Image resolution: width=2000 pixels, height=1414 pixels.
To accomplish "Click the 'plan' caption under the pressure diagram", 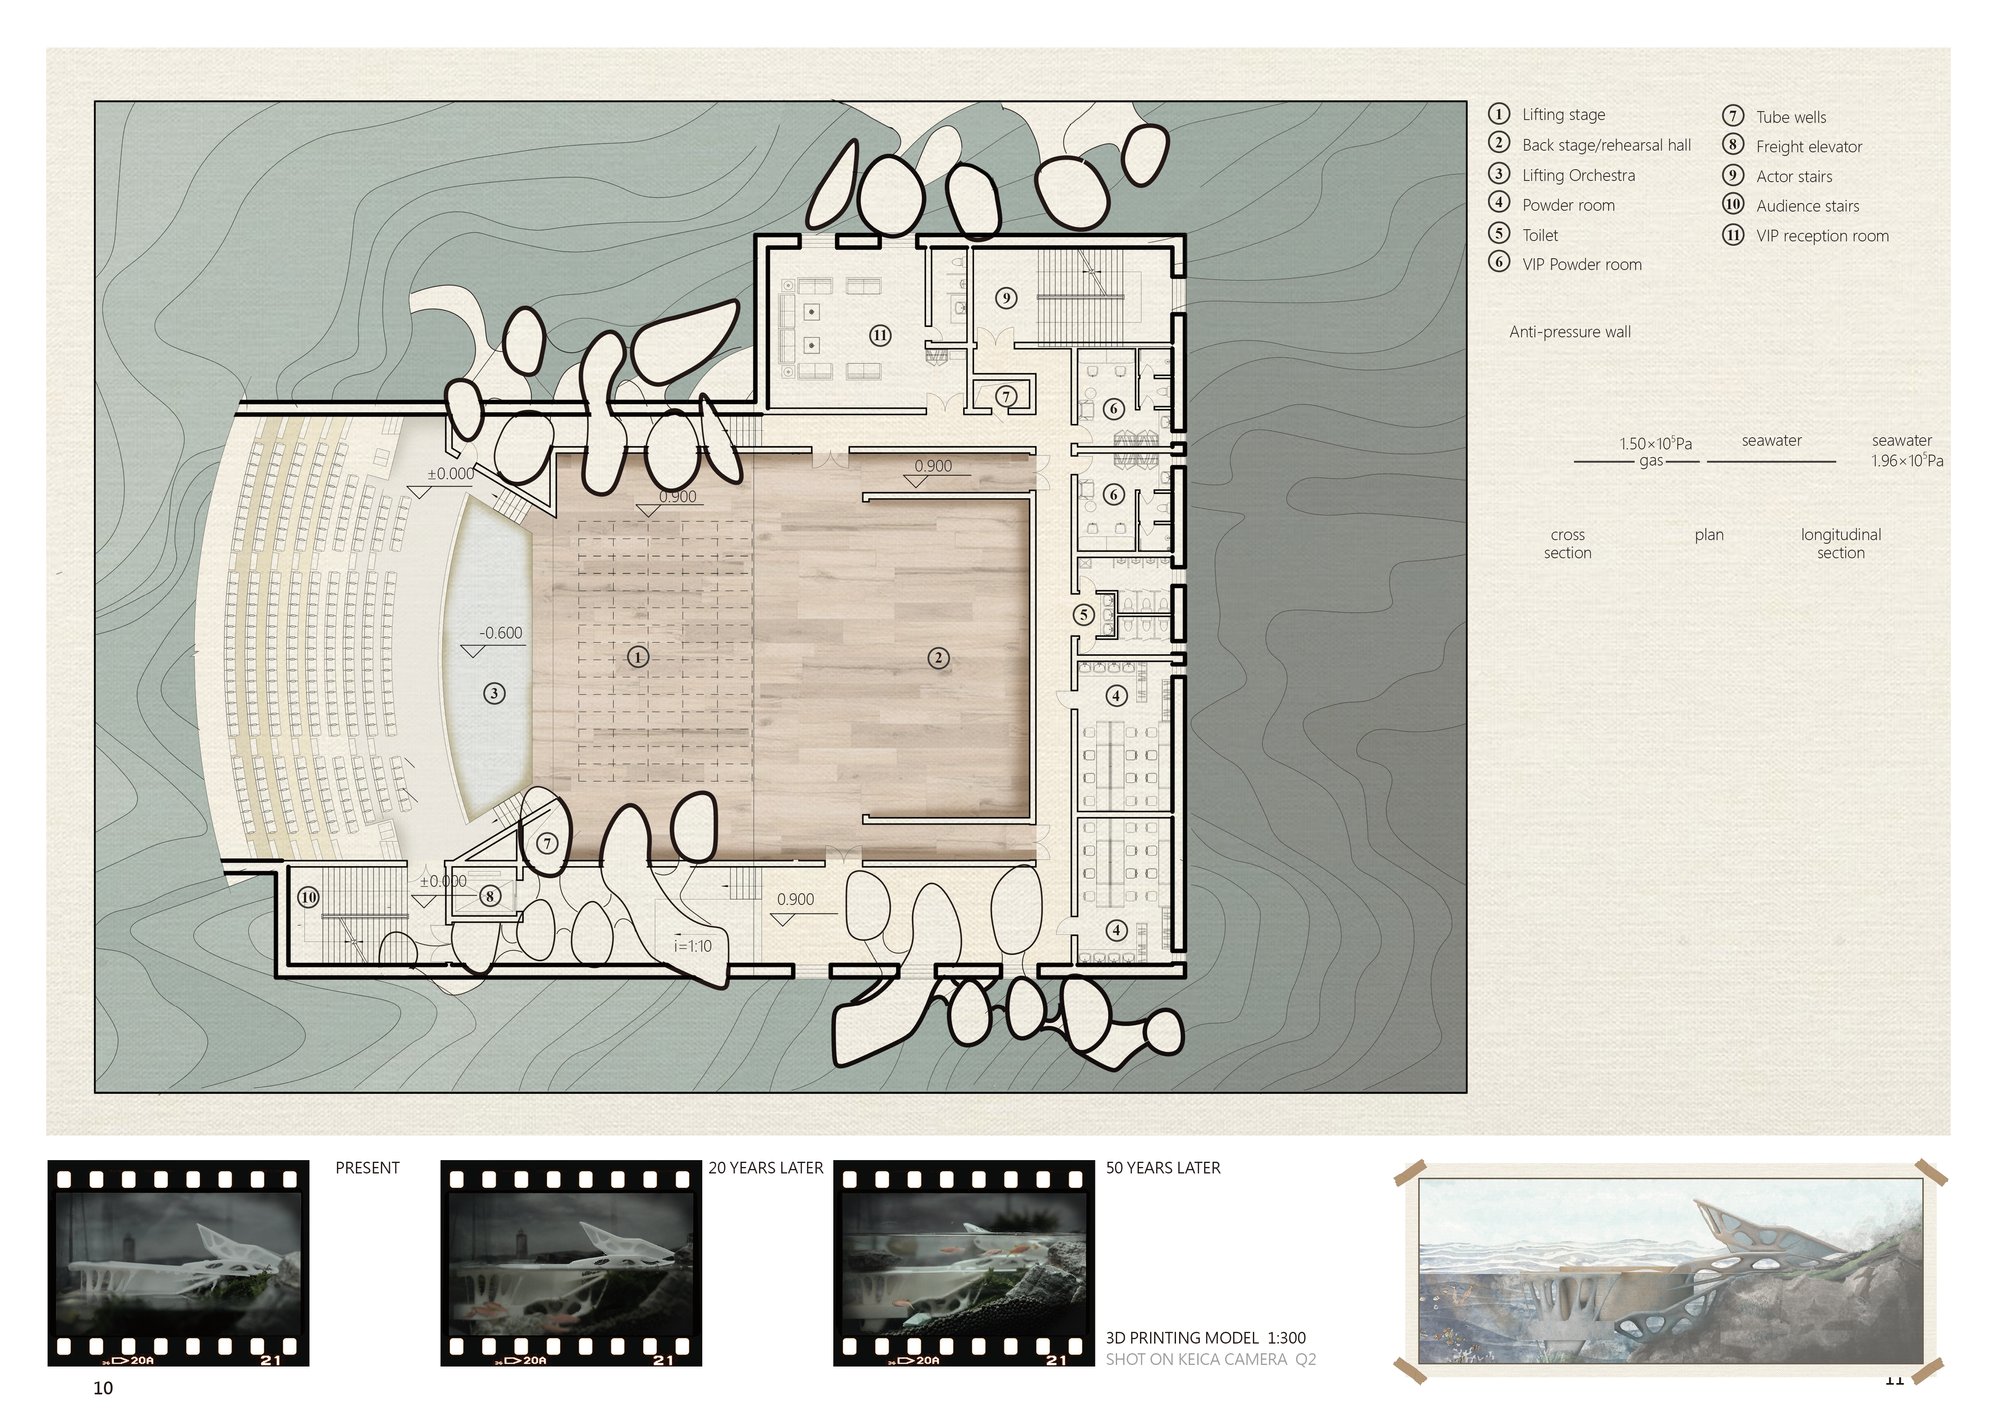I will tap(1709, 535).
